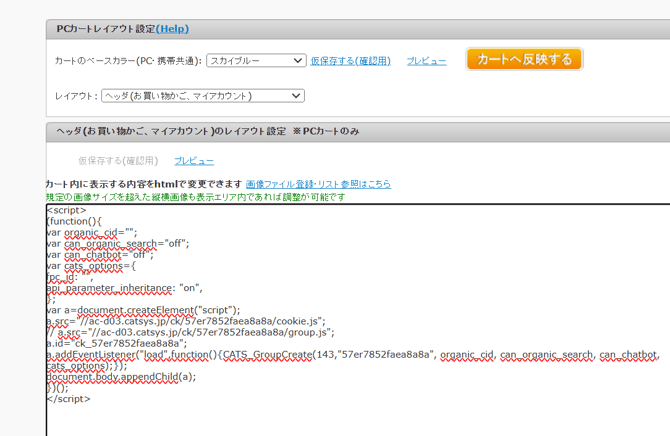This screenshot has width=670, height=436.
Task: Click the document.body.appendChild(a) line
Action: coord(121,377)
